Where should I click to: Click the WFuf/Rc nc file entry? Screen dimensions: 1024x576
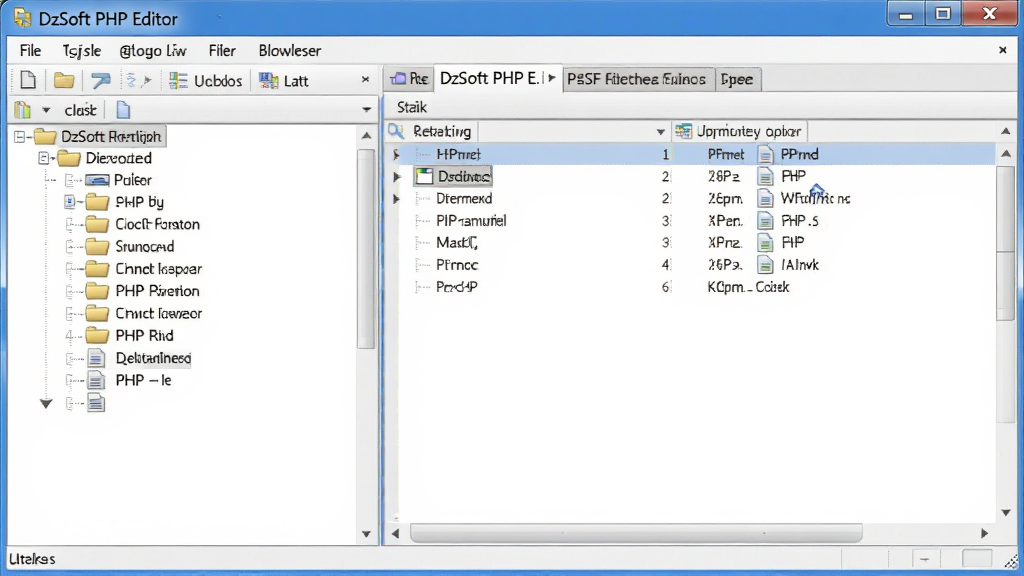[x=815, y=199]
